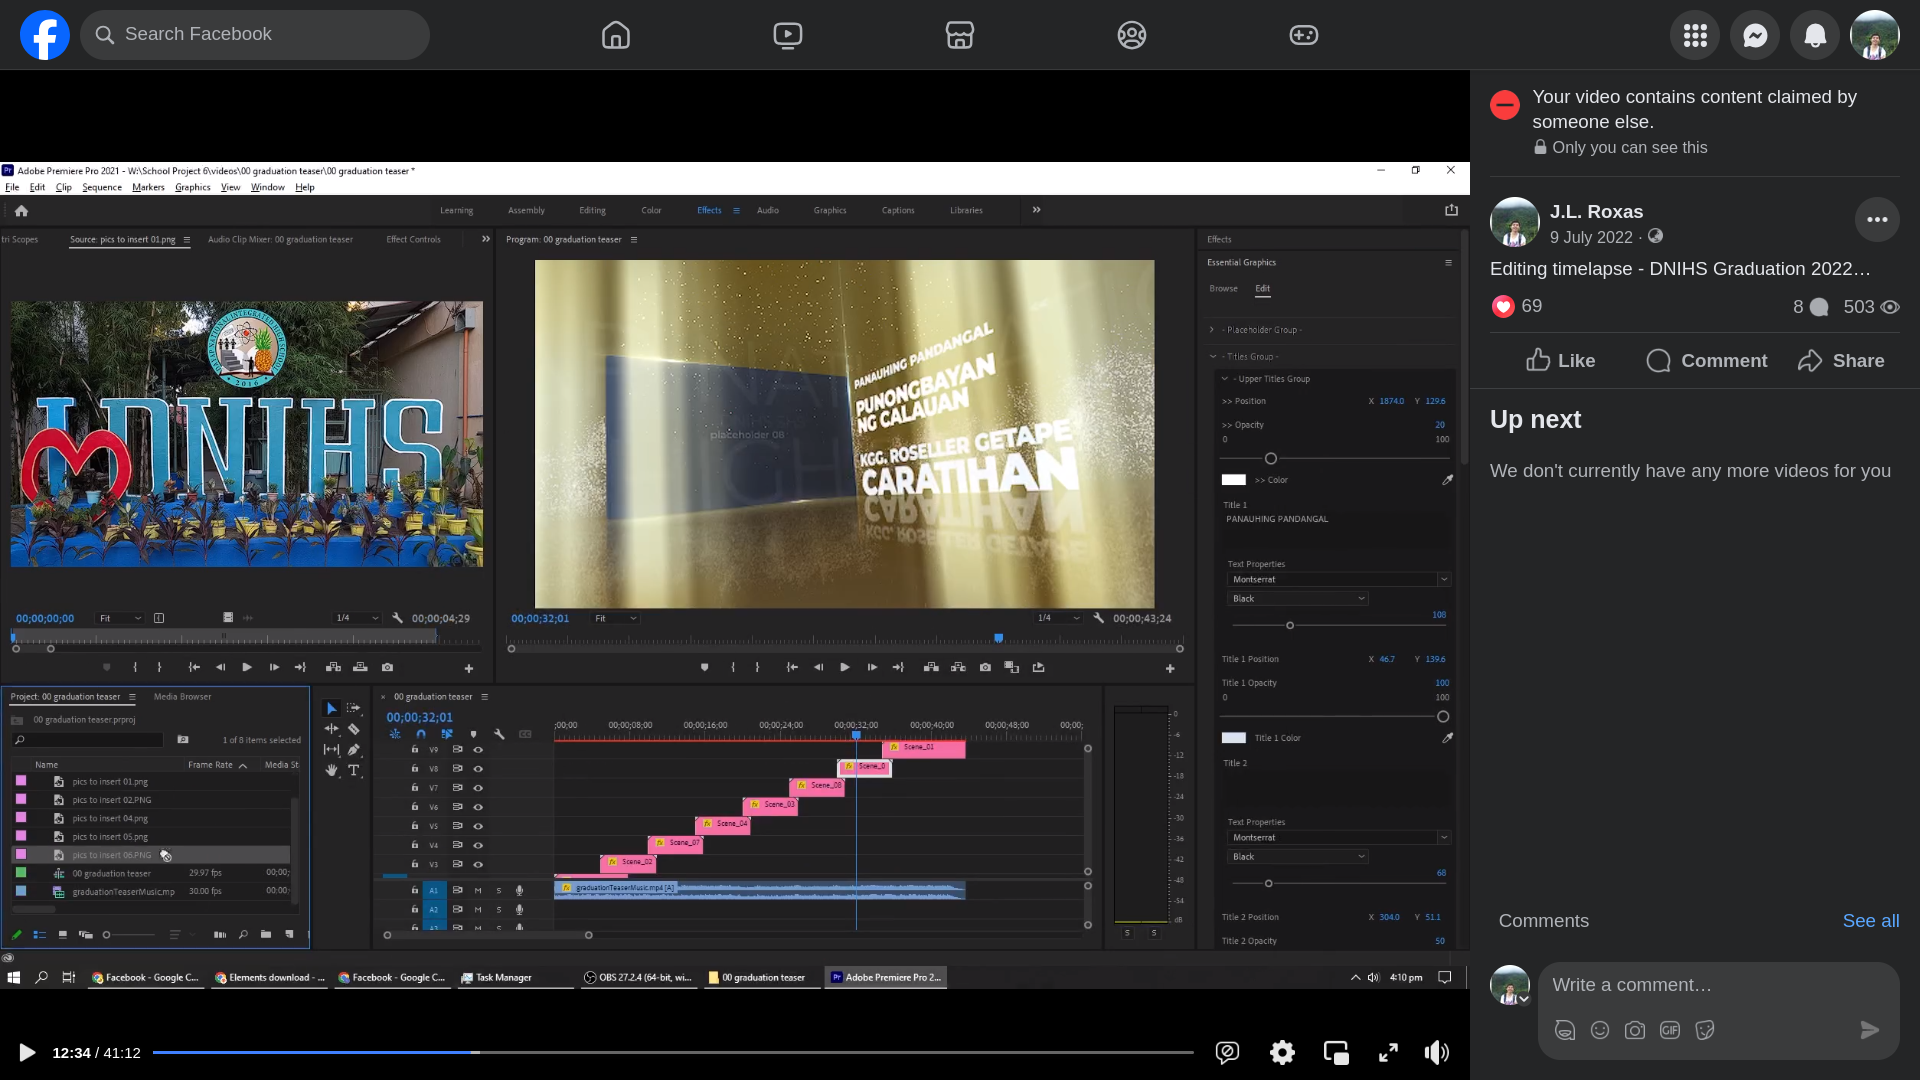Open the emoji picker in the comment box
Screen dimensions: 1920x1080
pos(1600,1030)
